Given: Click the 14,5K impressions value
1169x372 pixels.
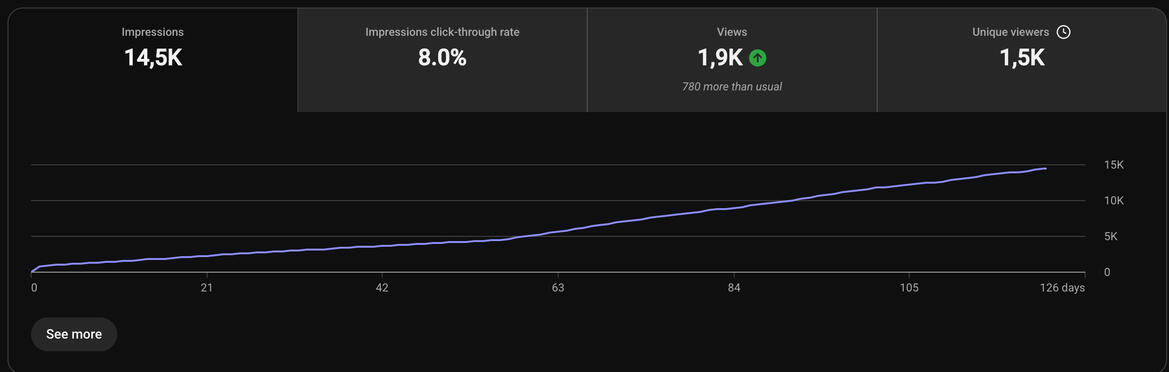Looking at the screenshot, I should point(153,58).
